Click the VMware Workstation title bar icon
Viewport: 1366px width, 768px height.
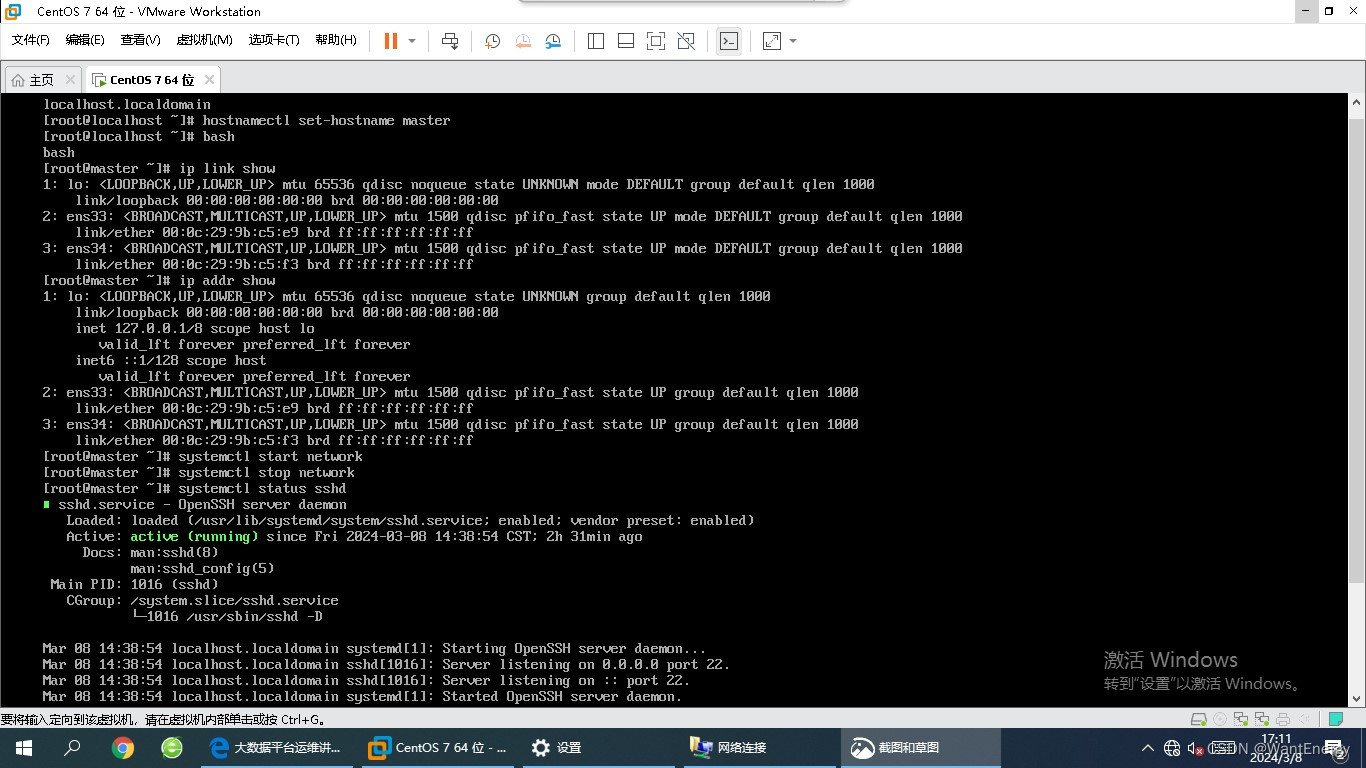coord(13,12)
